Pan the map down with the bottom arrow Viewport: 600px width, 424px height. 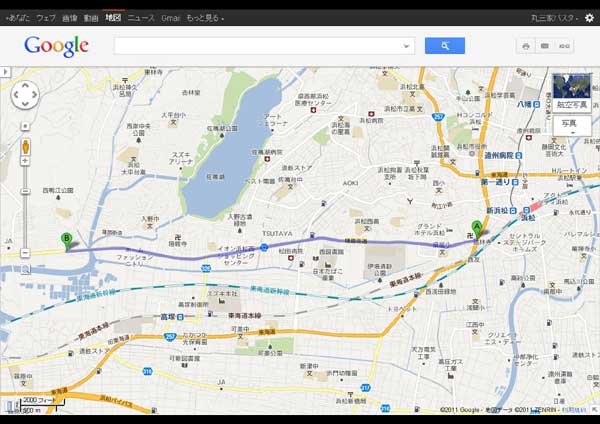(x=25, y=103)
